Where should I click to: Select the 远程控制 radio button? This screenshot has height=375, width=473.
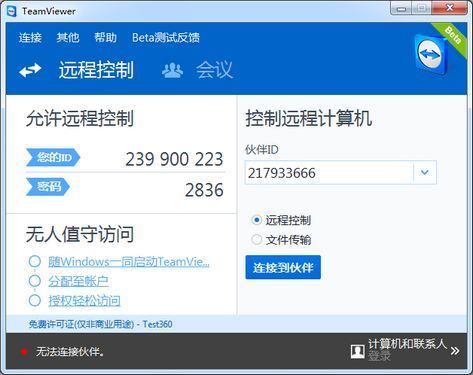(257, 220)
